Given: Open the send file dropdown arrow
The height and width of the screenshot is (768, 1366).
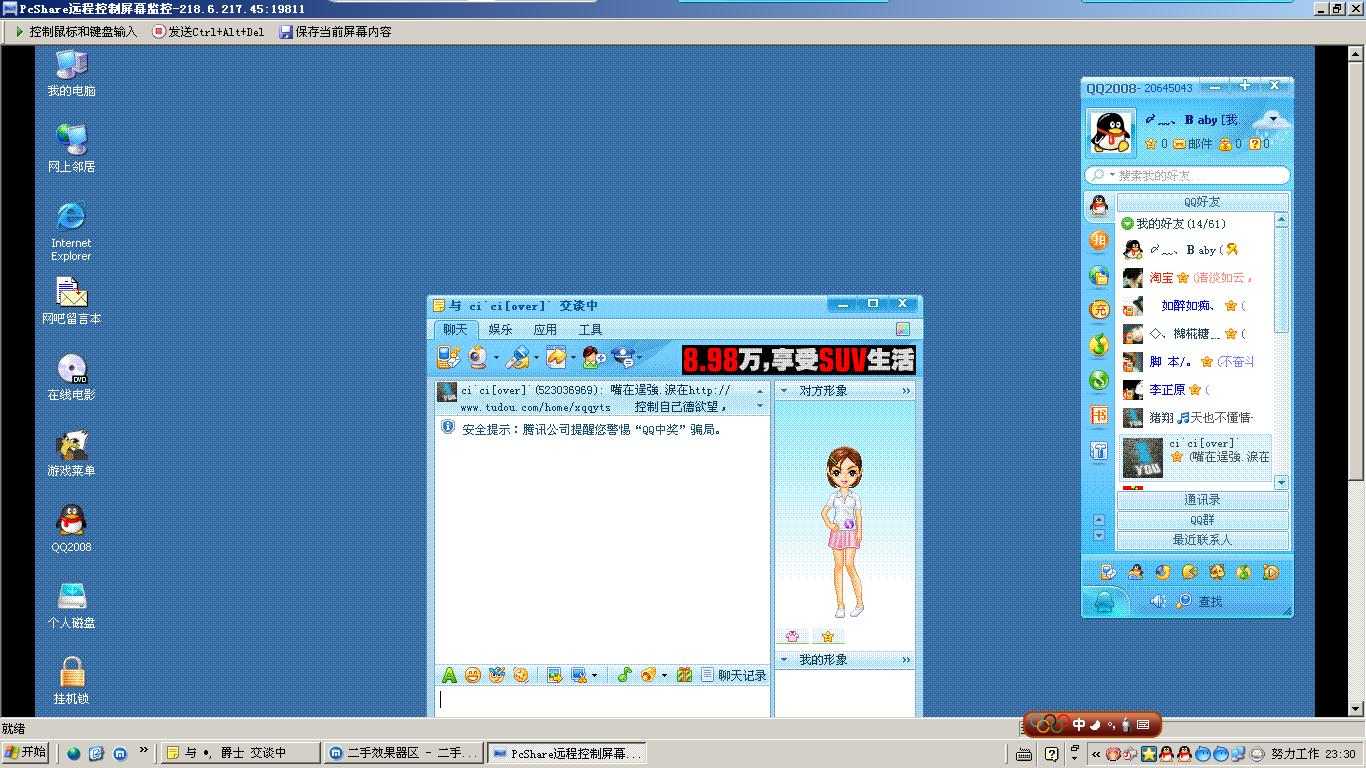Looking at the screenshot, I should [536, 358].
